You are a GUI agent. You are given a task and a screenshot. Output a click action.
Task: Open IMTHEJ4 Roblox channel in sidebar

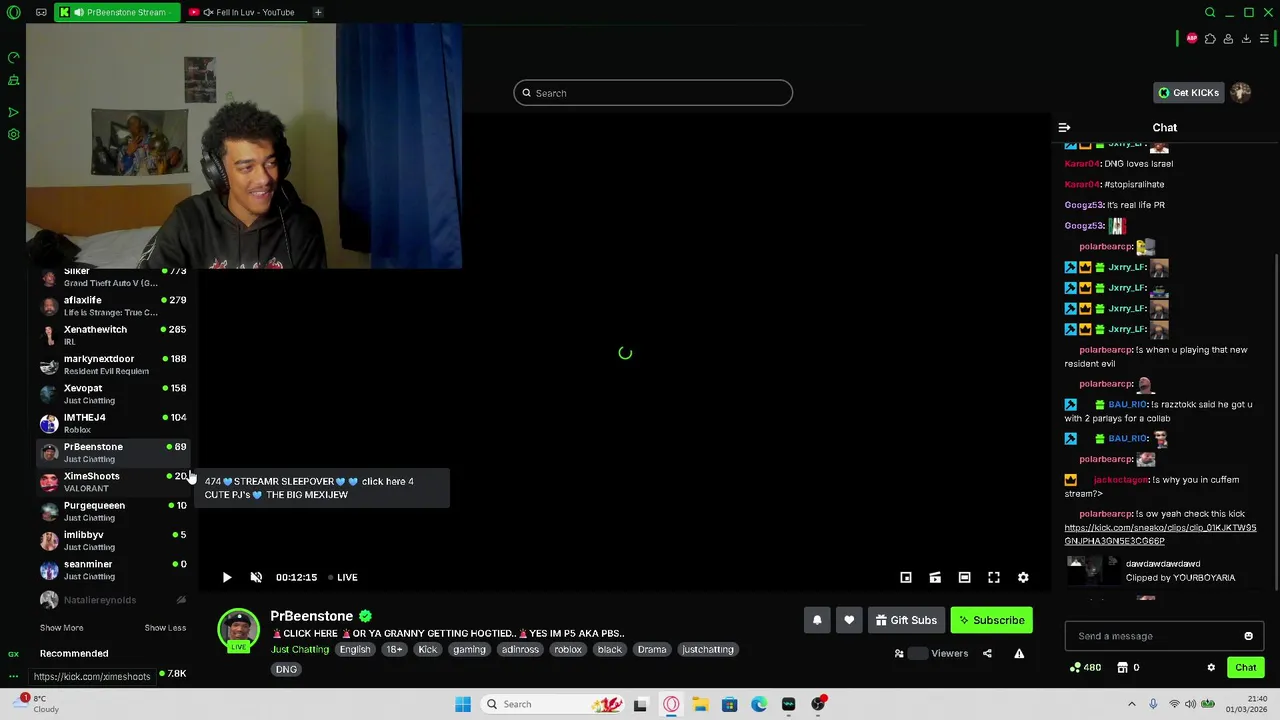point(113,423)
